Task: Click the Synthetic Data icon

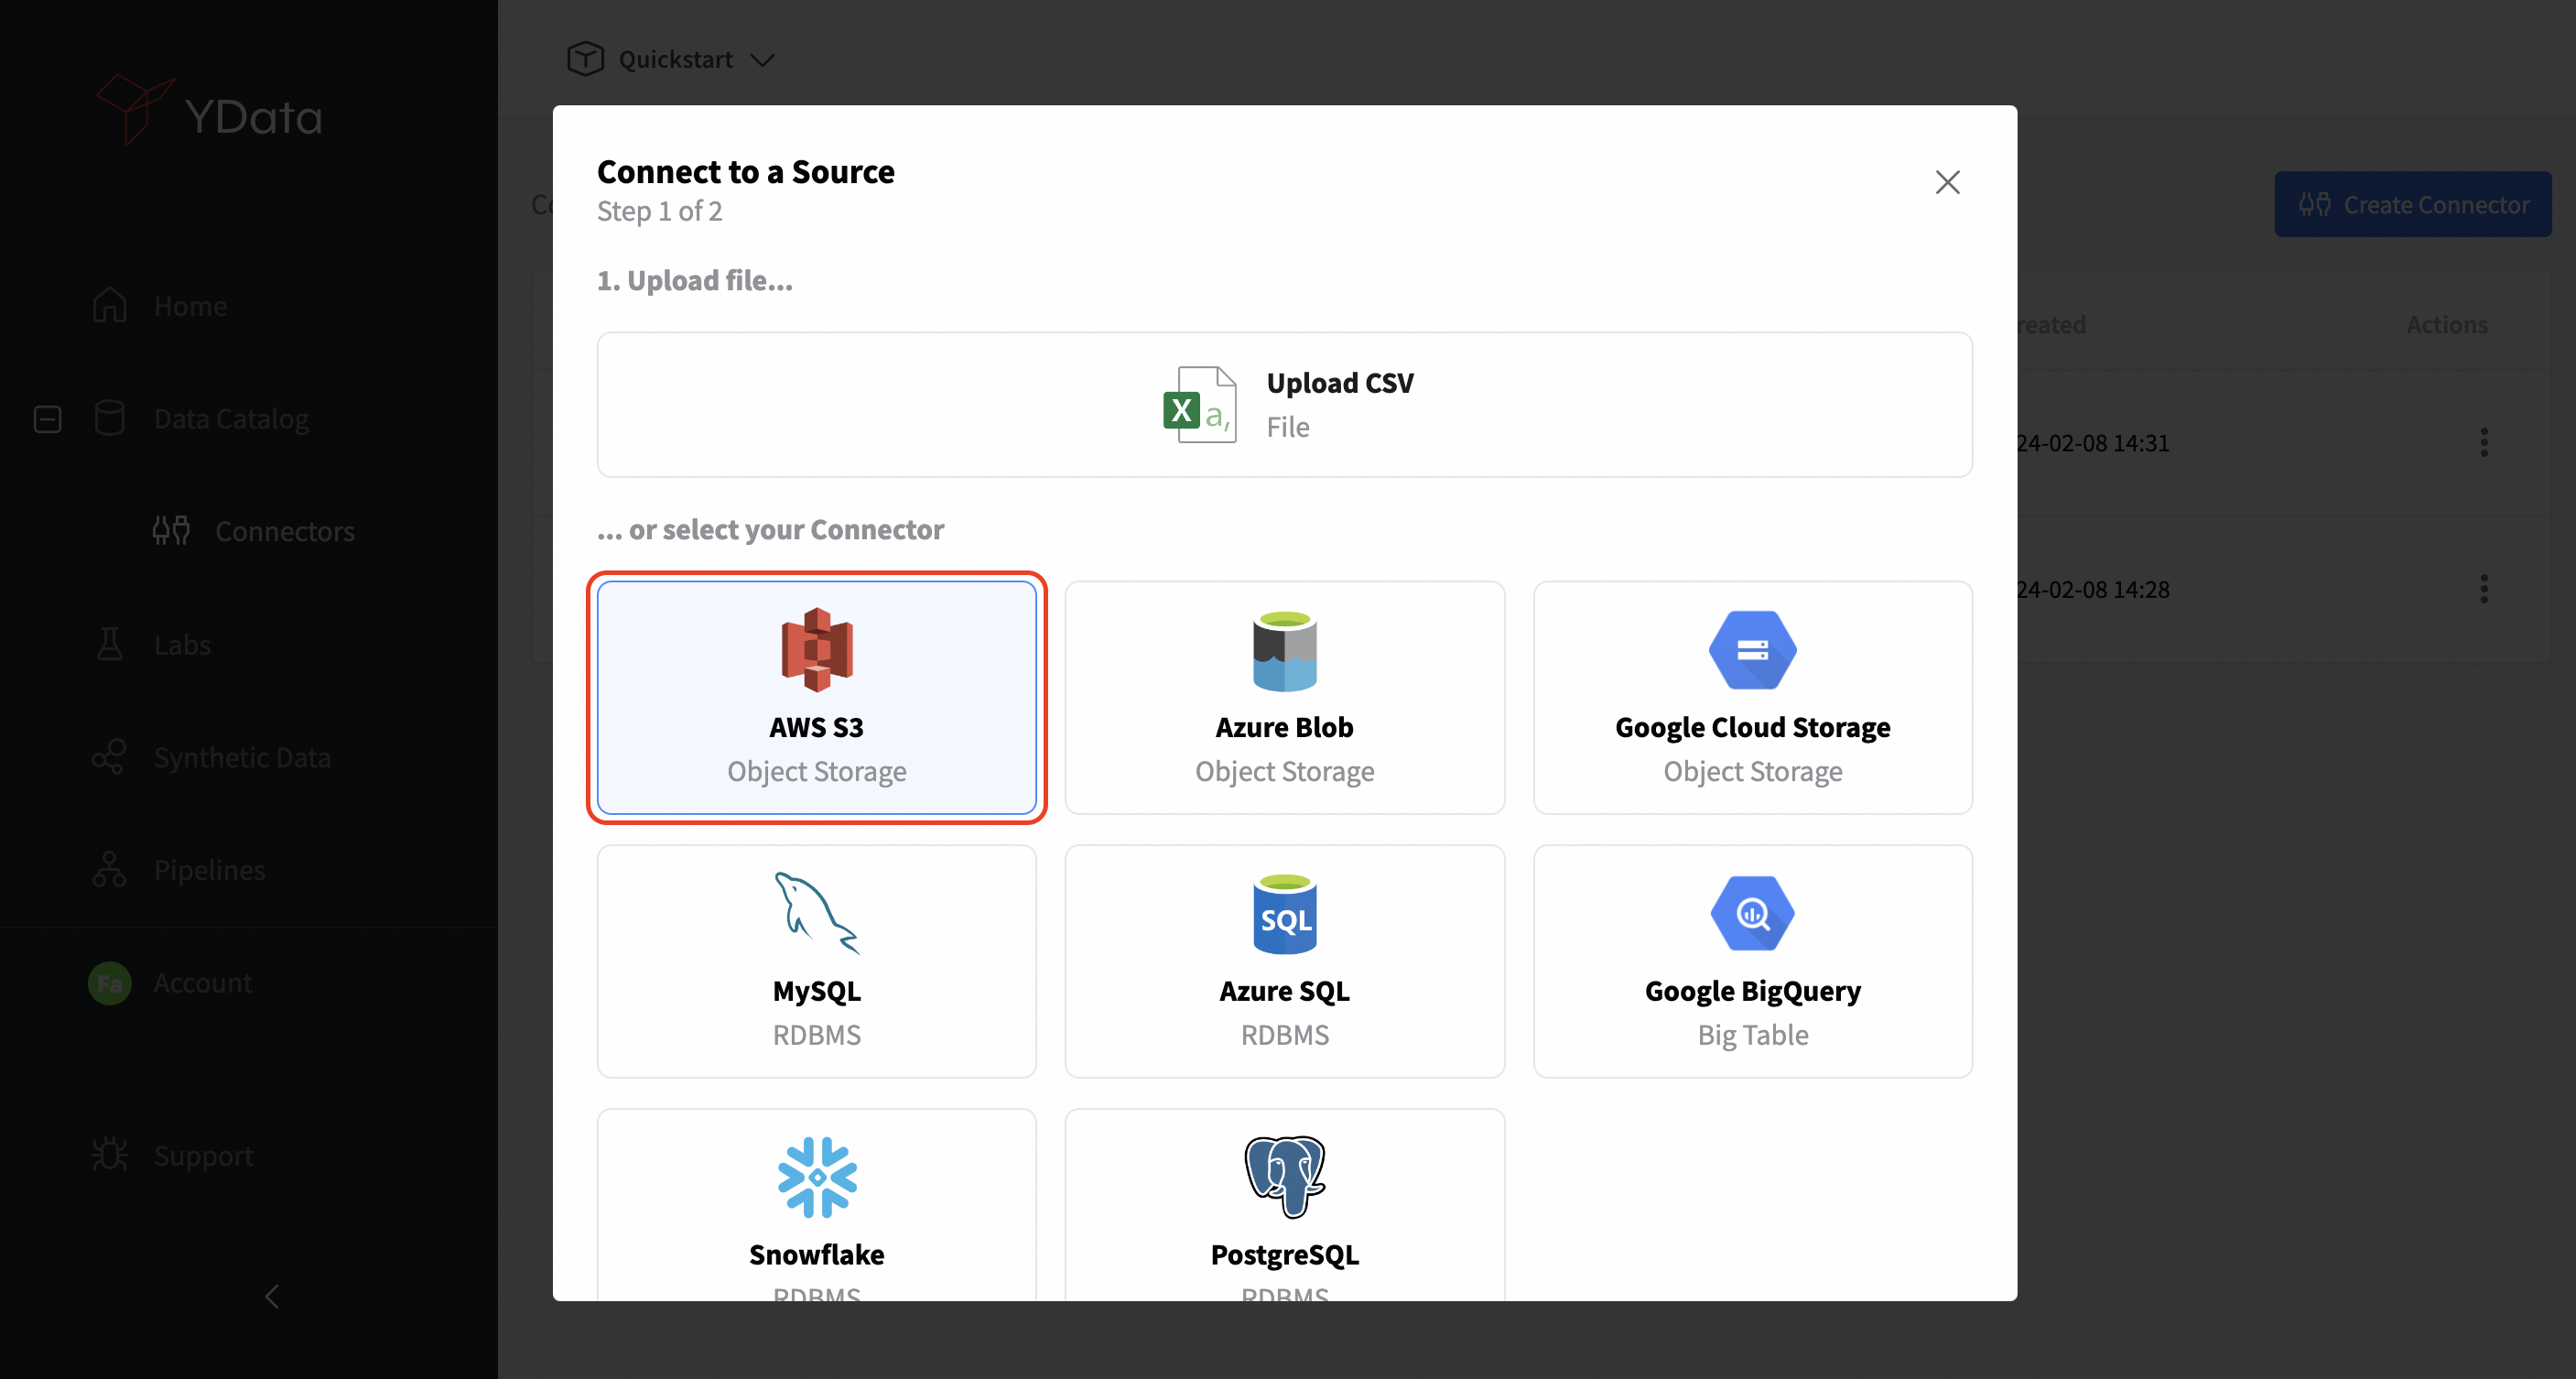Action: tap(109, 757)
